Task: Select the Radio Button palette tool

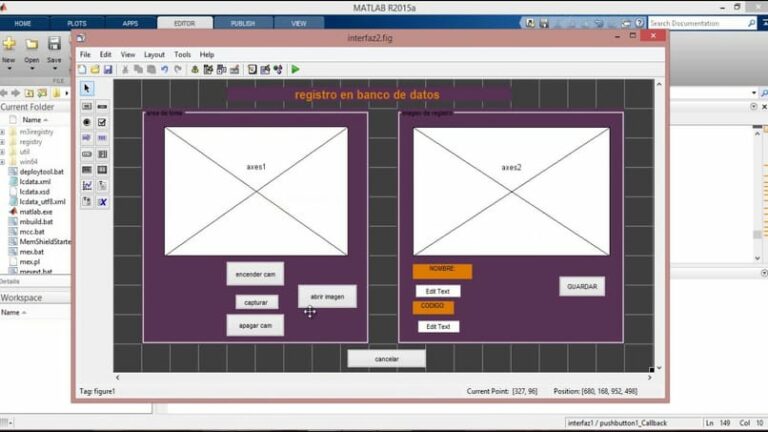Action: 87,121
